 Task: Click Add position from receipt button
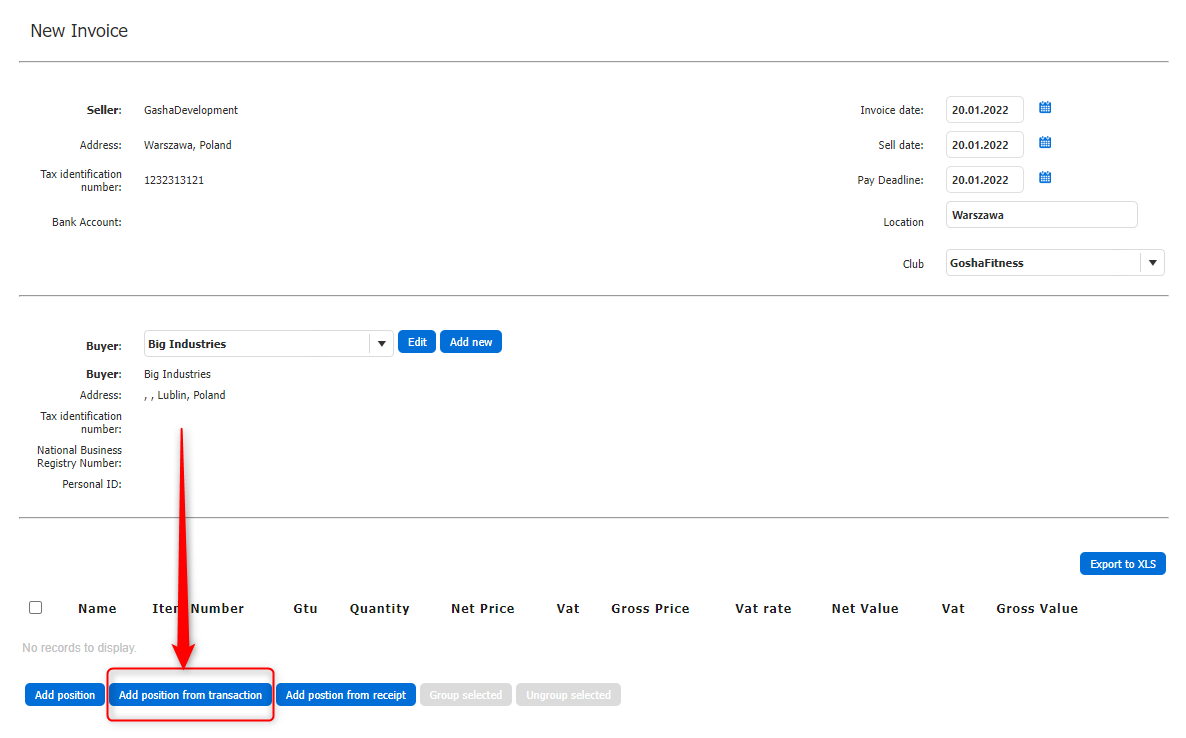coord(346,695)
